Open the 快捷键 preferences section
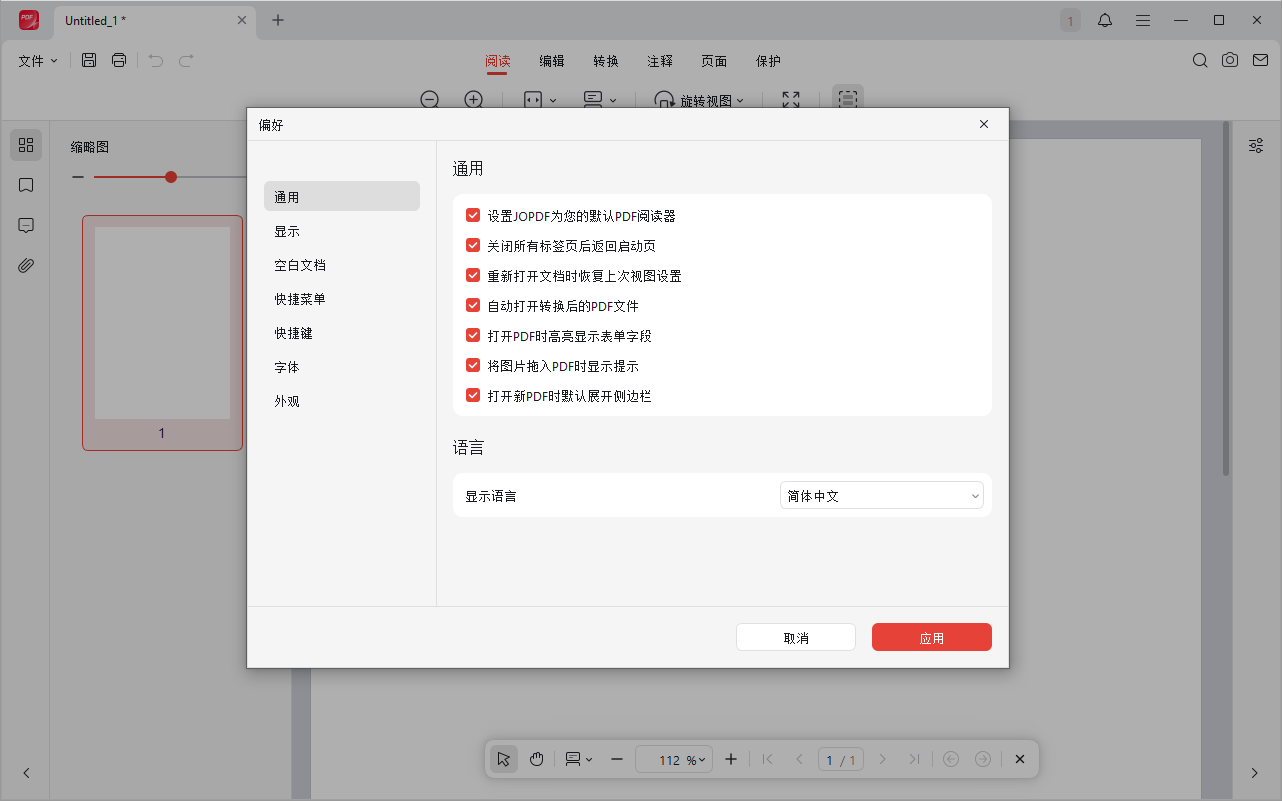1282x801 pixels. coord(342,333)
